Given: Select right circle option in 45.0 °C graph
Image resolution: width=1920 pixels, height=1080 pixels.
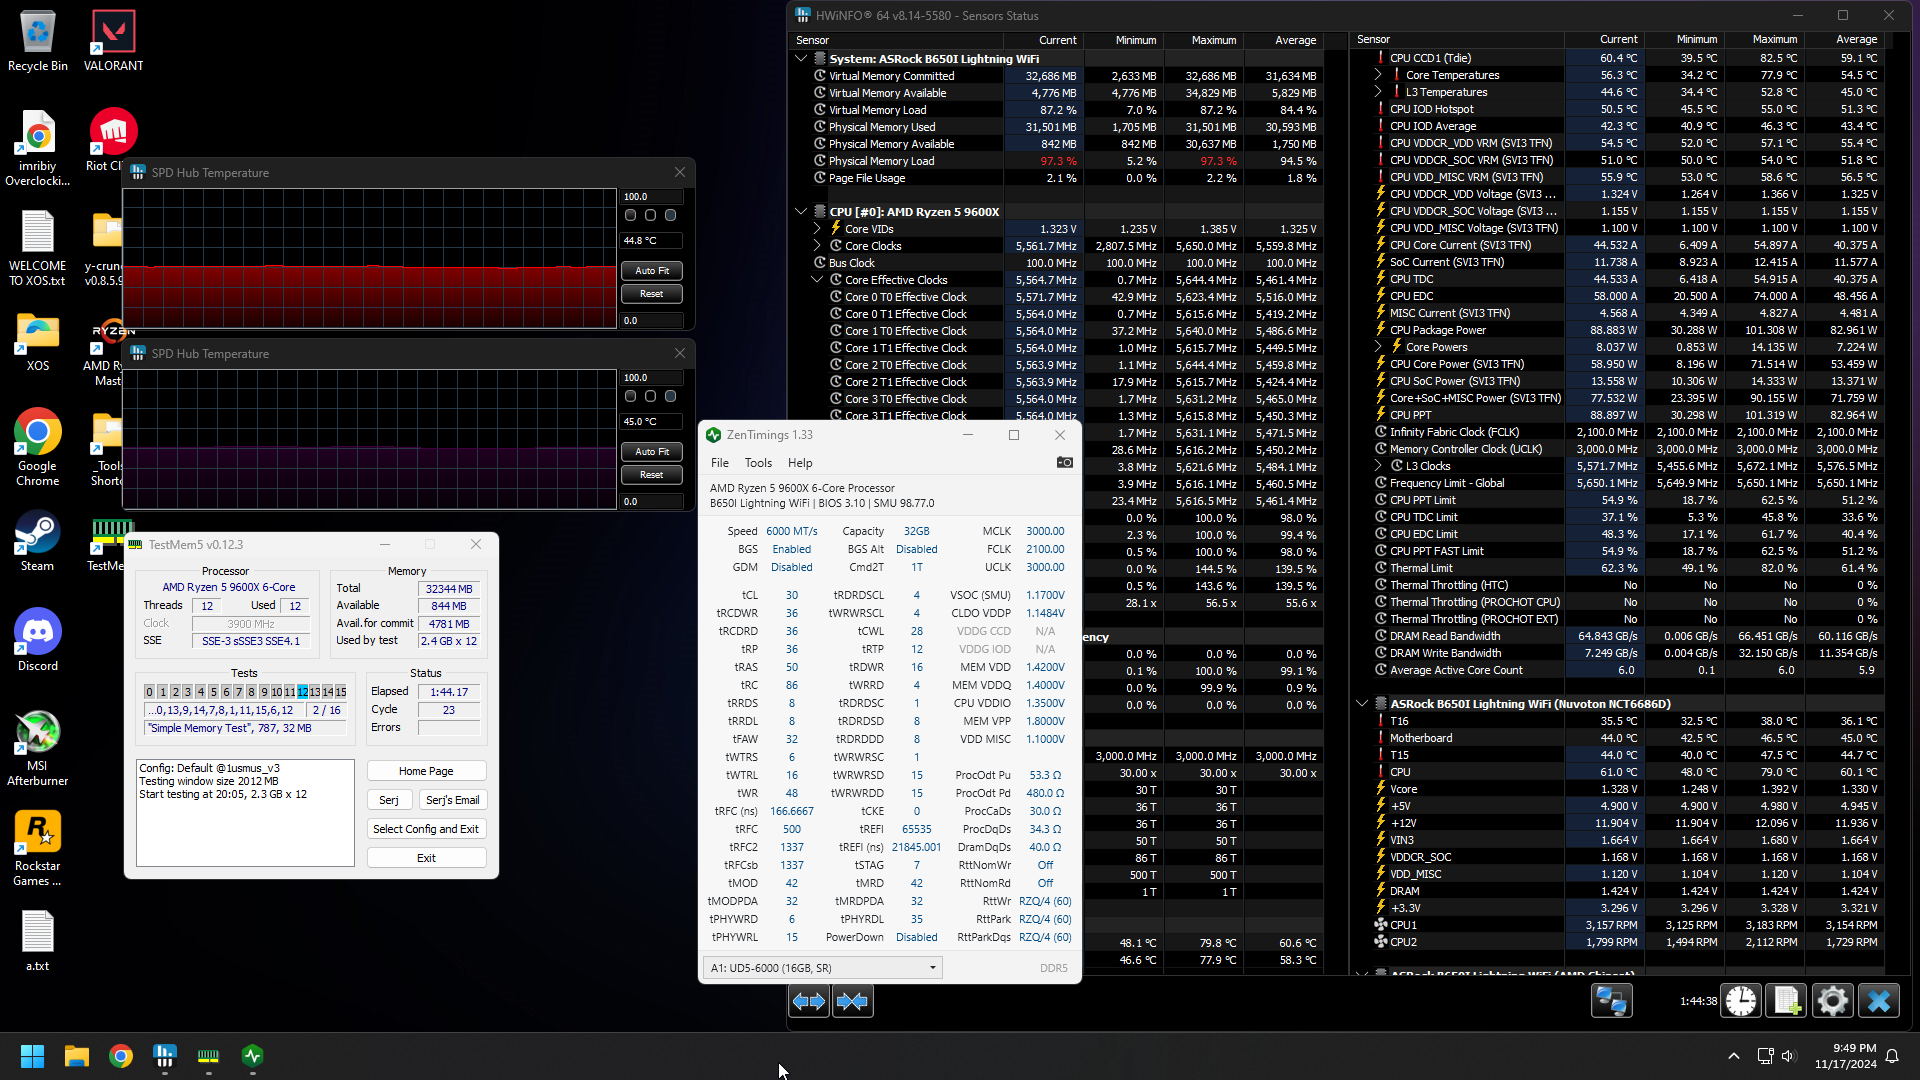Looking at the screenshot, I should 670,396.
